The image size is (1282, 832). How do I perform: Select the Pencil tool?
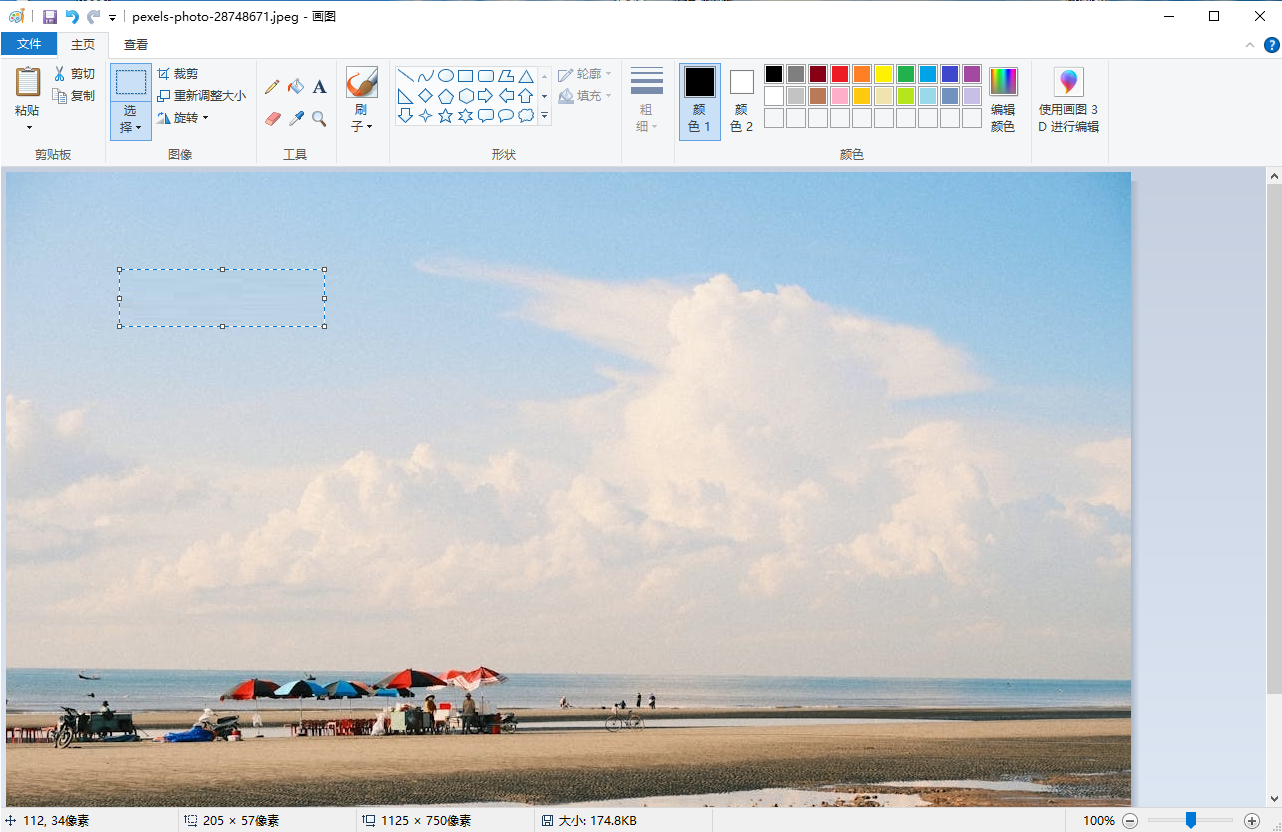coord(272,87)
